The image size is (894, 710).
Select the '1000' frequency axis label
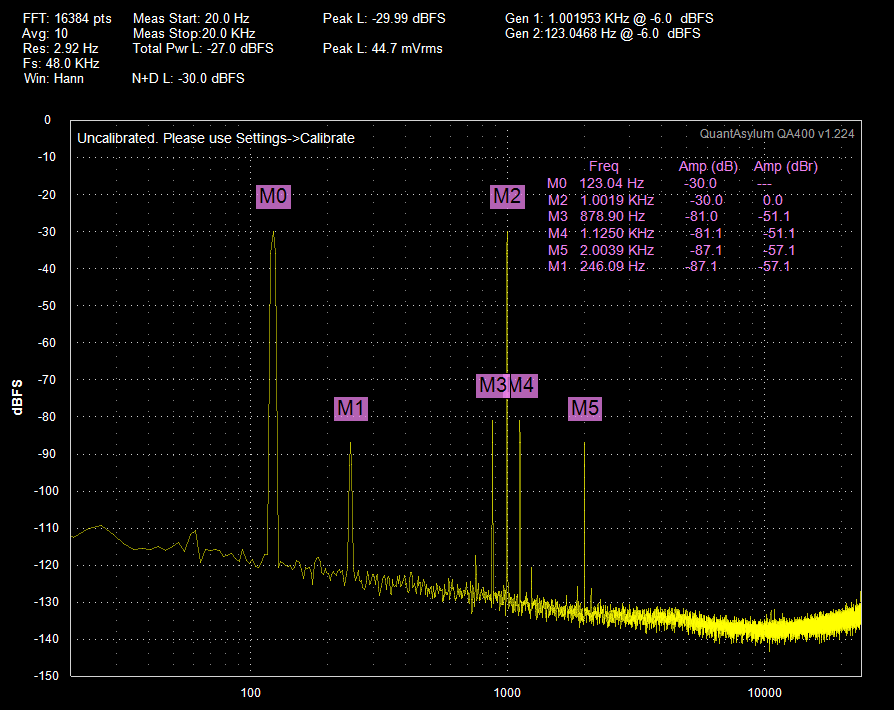click(507, 692)
